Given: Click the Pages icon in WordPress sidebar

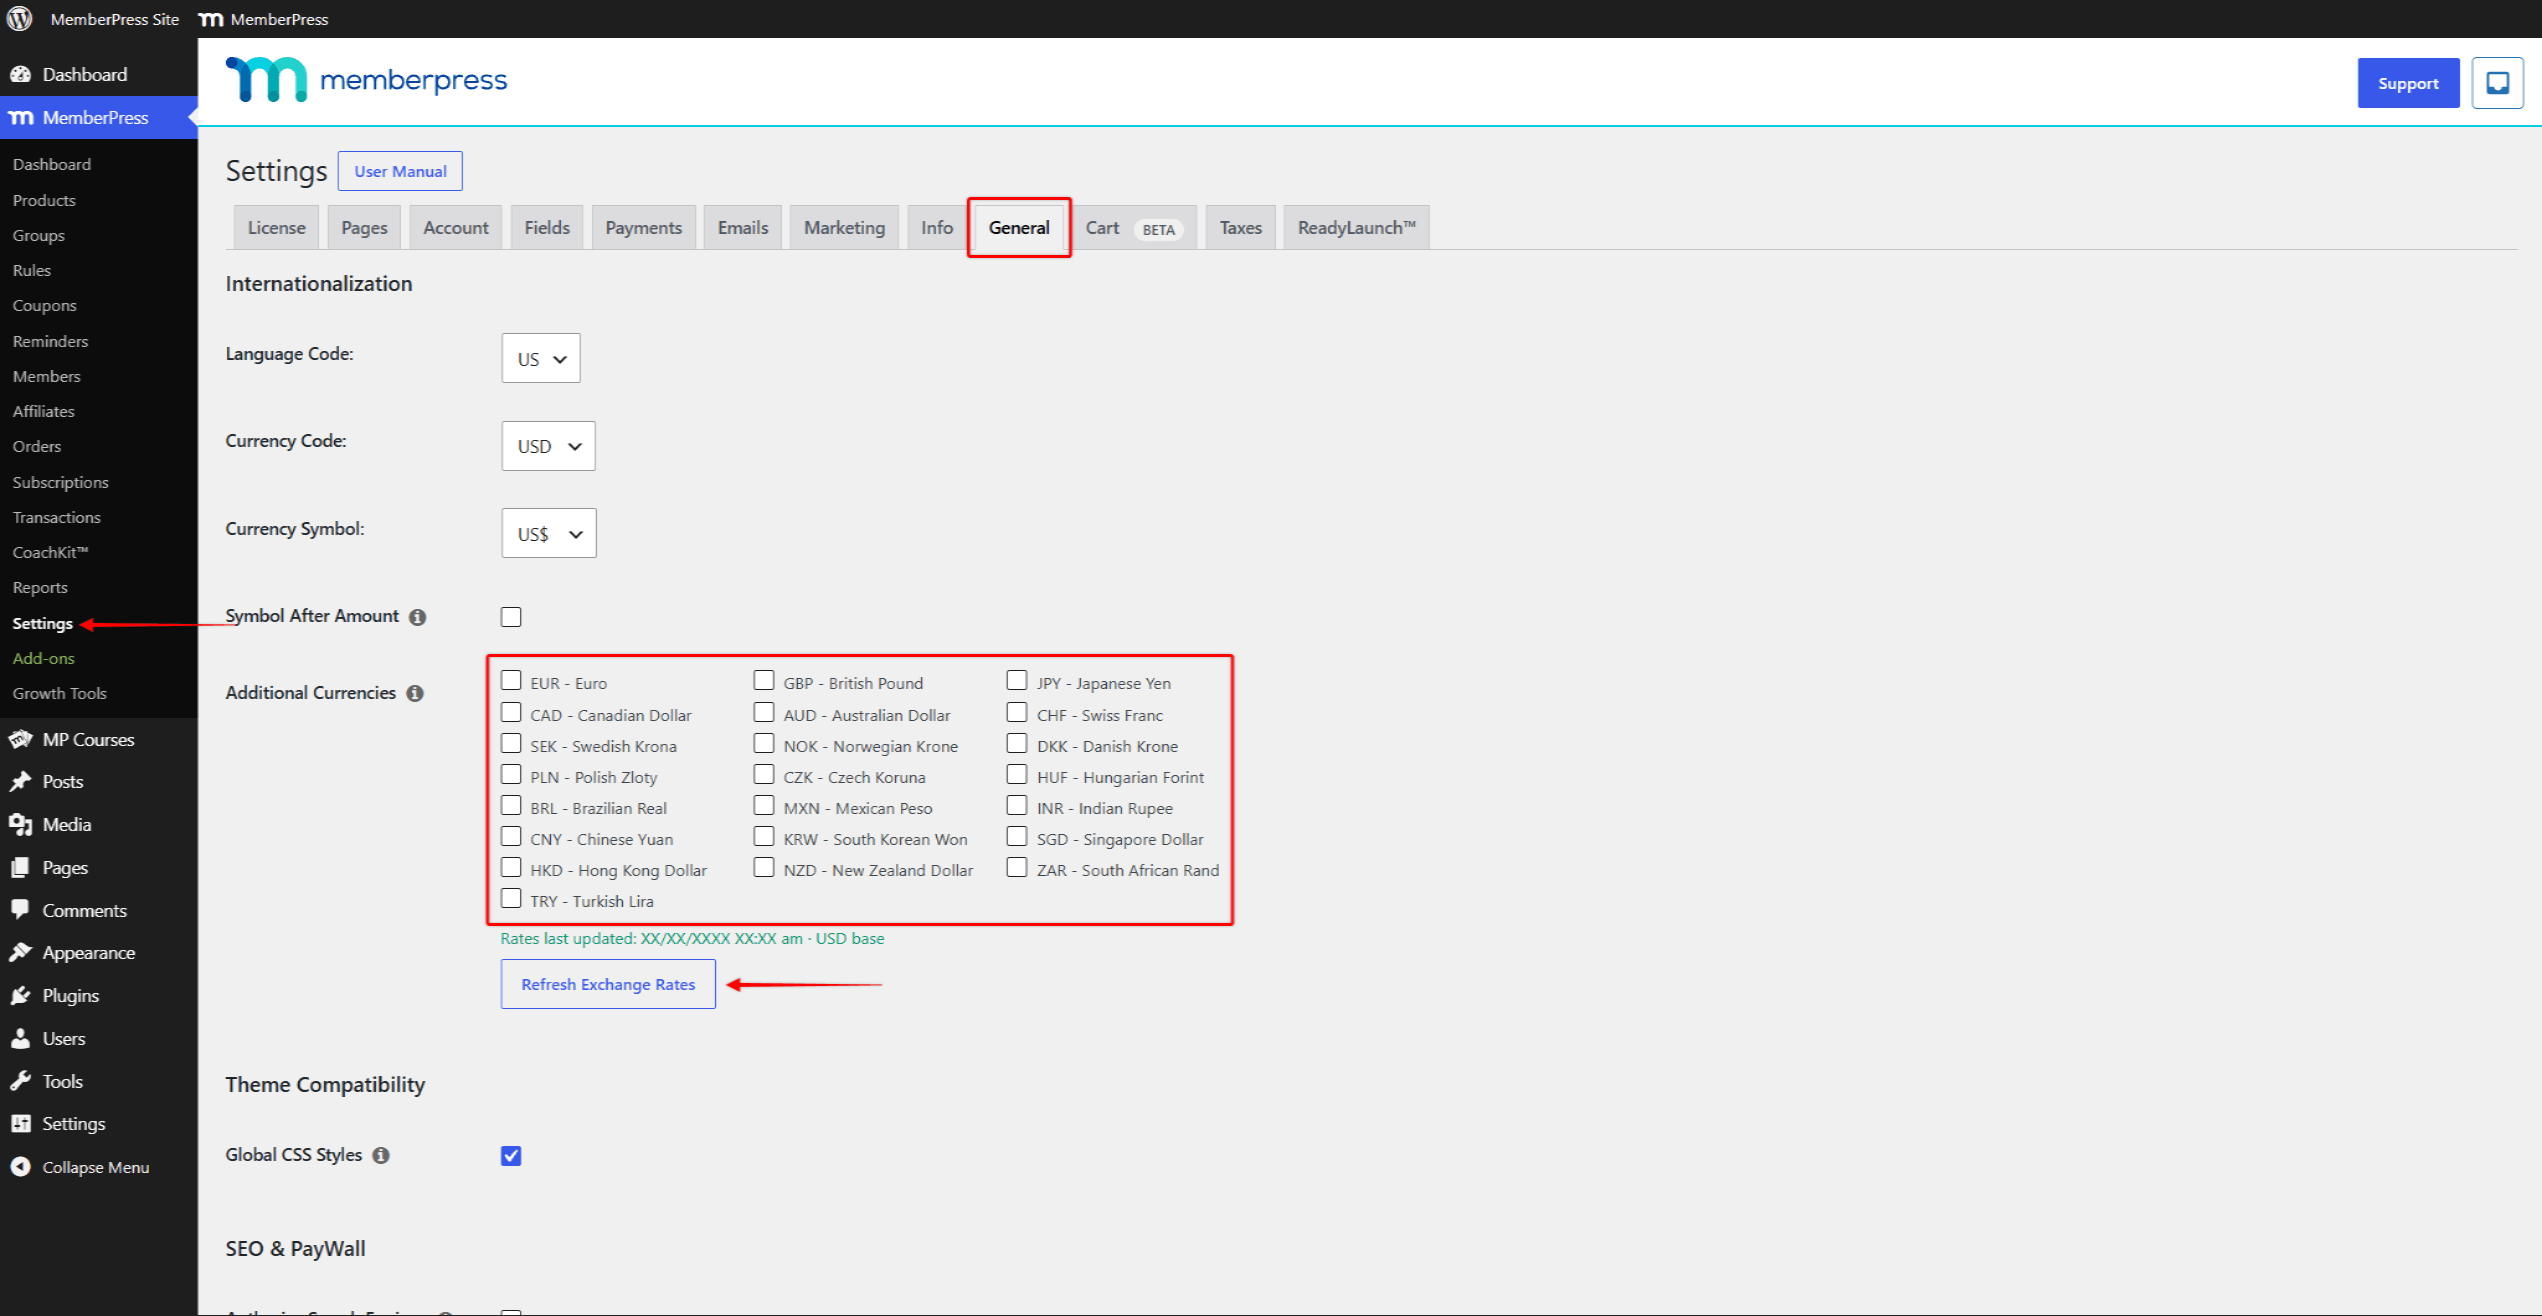Looking at the screenshot, I should pyautogui.click(x=20, y=867).
